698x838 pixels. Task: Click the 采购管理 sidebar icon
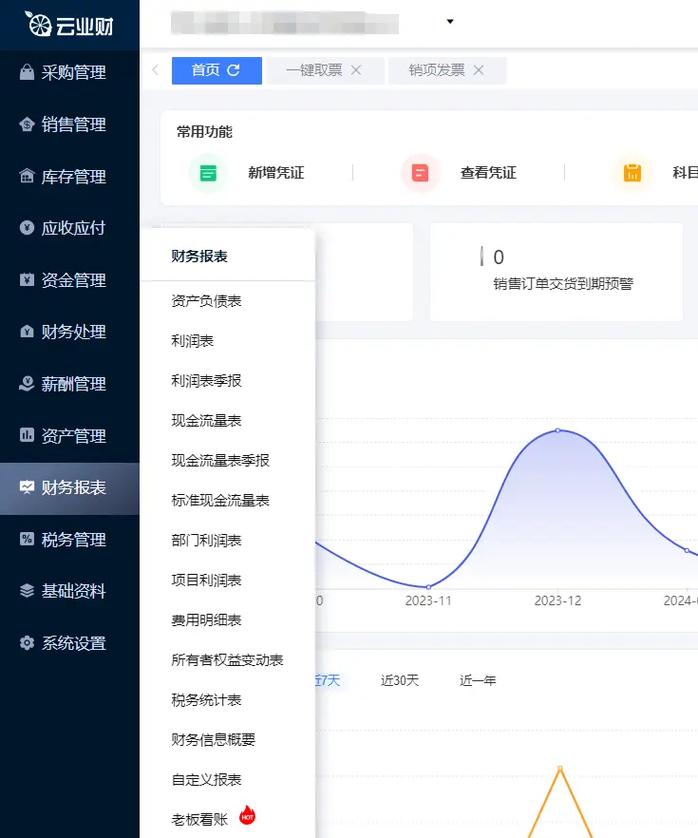point(27,72)
